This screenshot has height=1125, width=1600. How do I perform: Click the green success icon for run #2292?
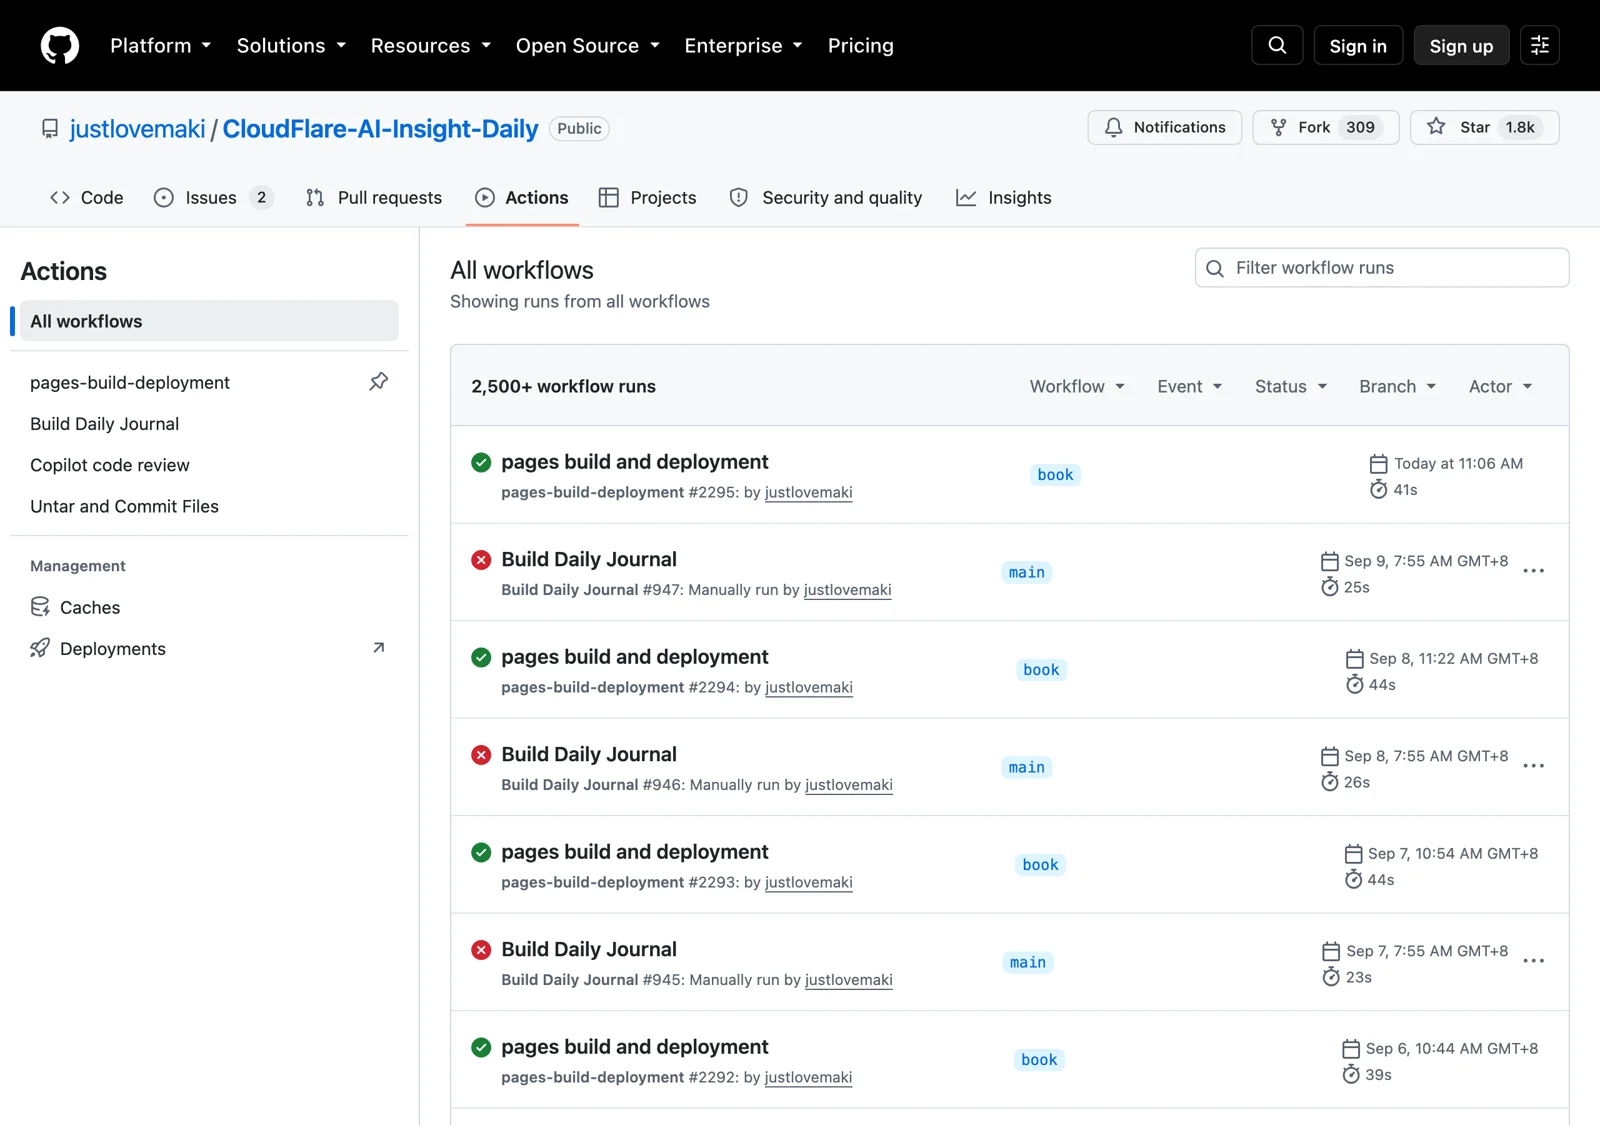click(x=481, y=1047)
